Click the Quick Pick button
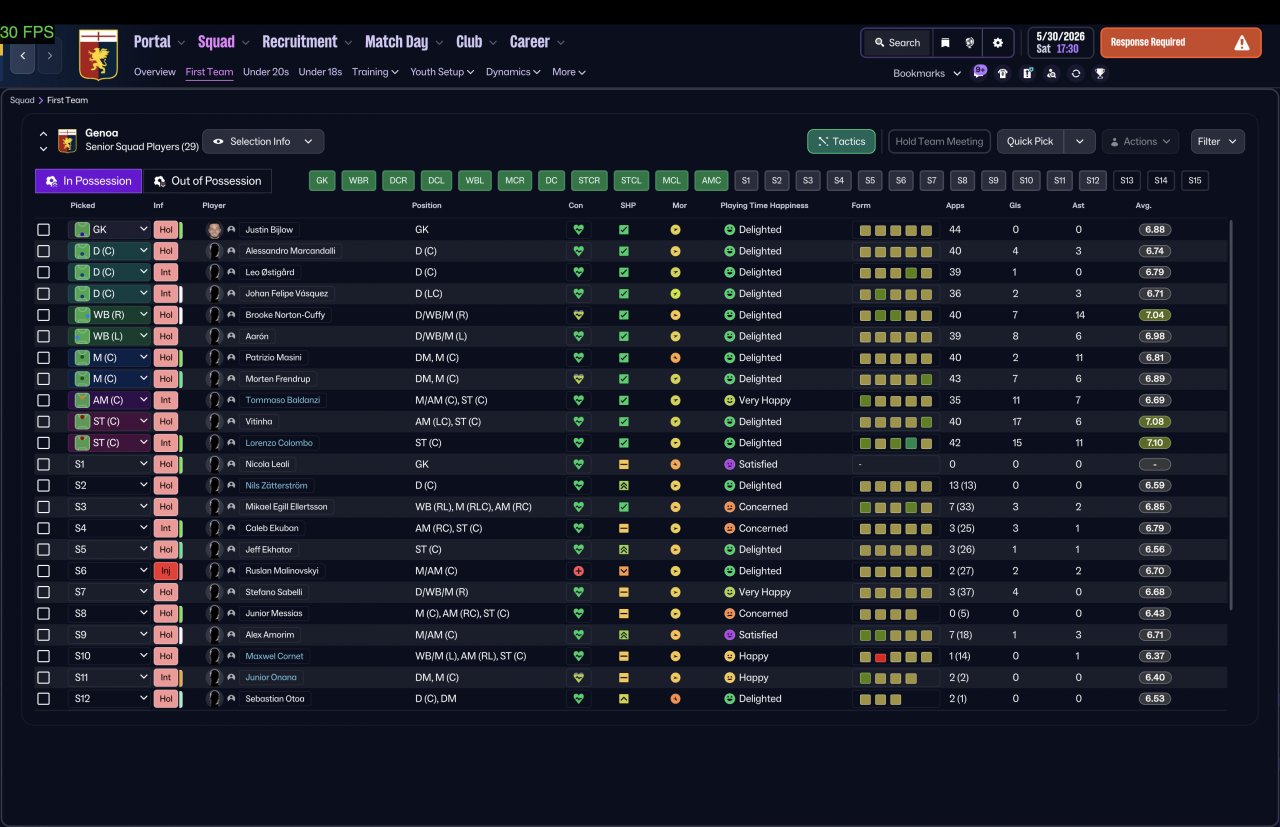Image resolution: width=1280 pixels, height=827 pixels. [x=1030, y=141]
